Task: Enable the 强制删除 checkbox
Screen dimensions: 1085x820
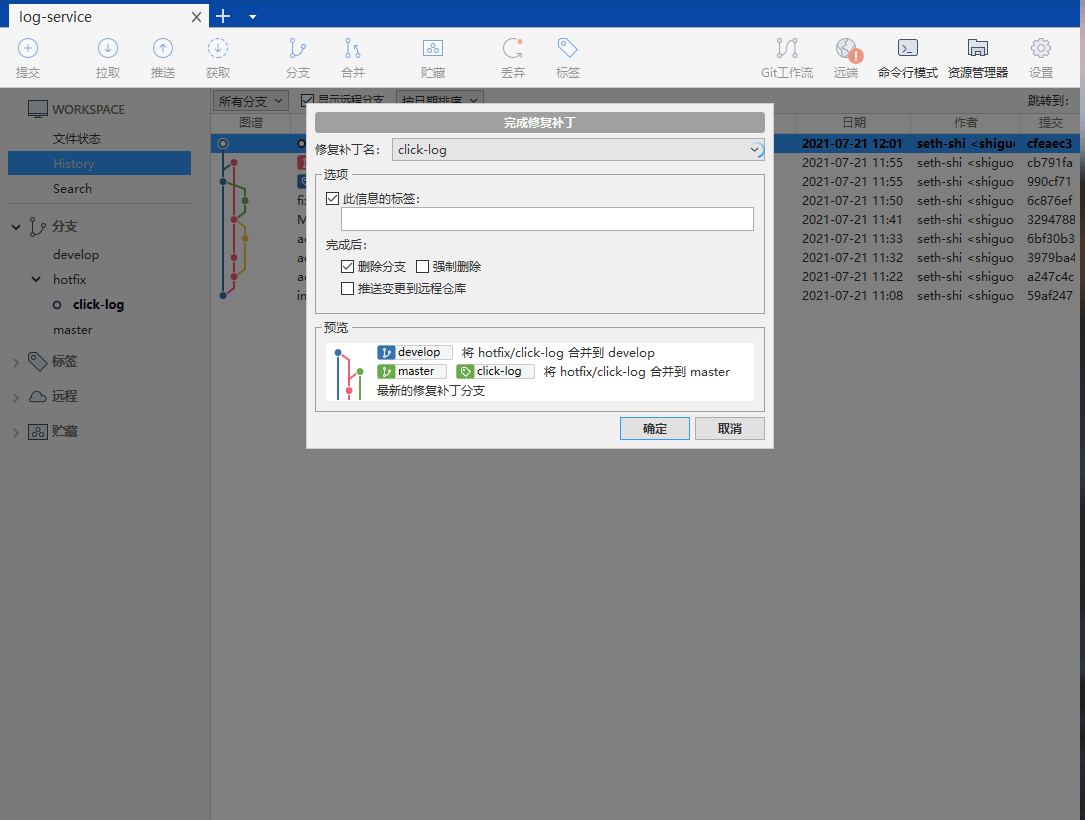Action: (422, 266)
